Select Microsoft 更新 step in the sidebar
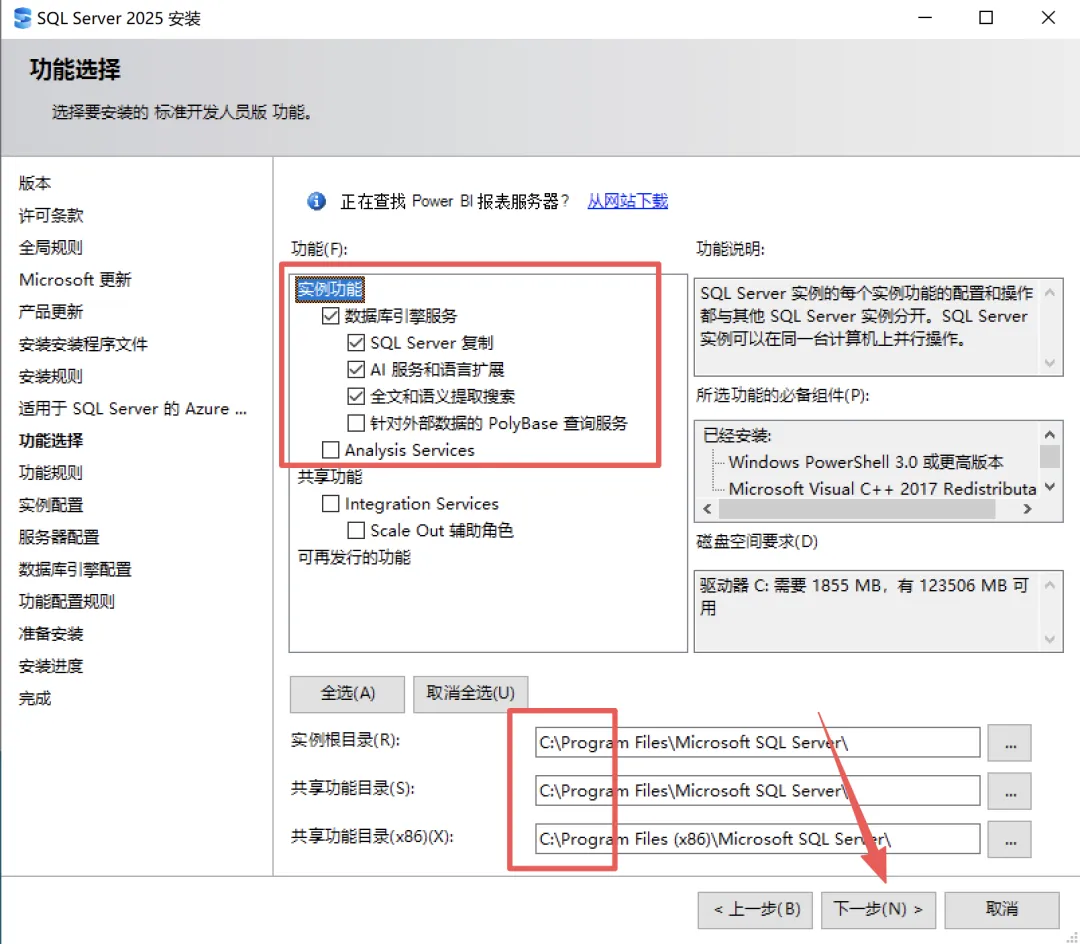 [75, 280]
